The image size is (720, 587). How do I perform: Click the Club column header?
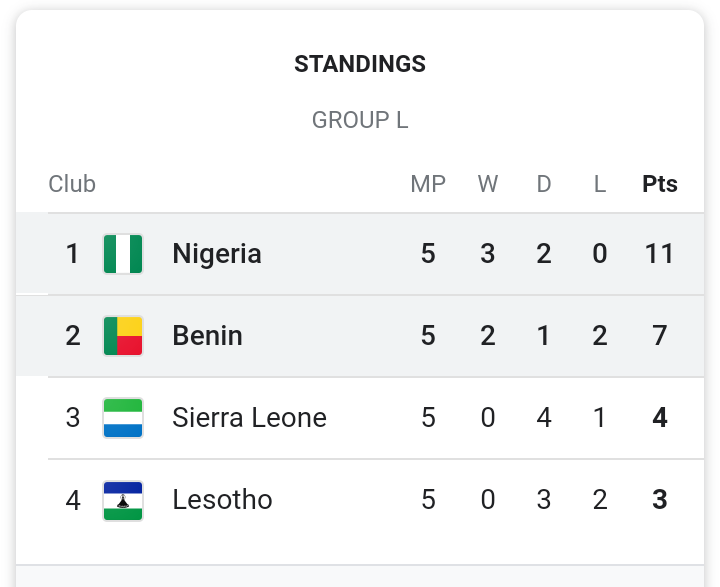[72, 184]
